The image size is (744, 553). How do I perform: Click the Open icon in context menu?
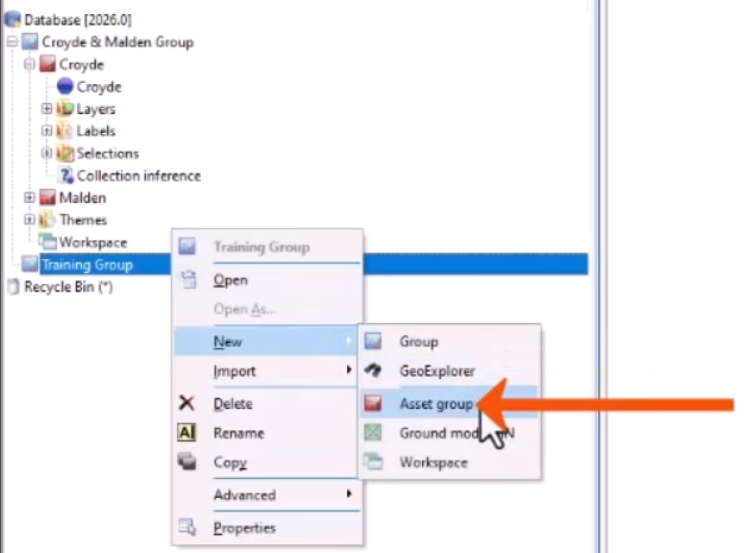tap(188, 280)
